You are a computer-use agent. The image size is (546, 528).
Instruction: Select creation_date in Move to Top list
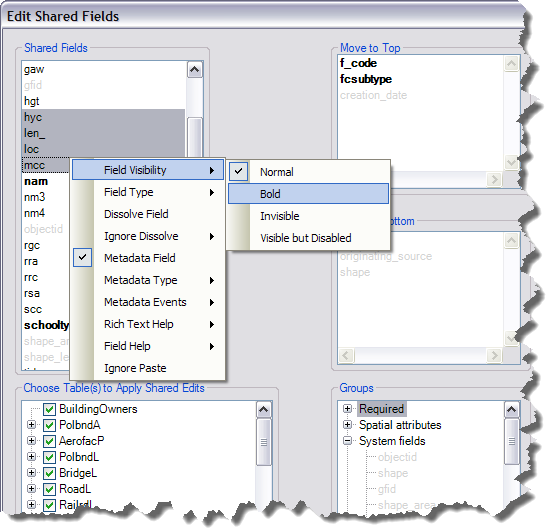click(x=373, y=95)
